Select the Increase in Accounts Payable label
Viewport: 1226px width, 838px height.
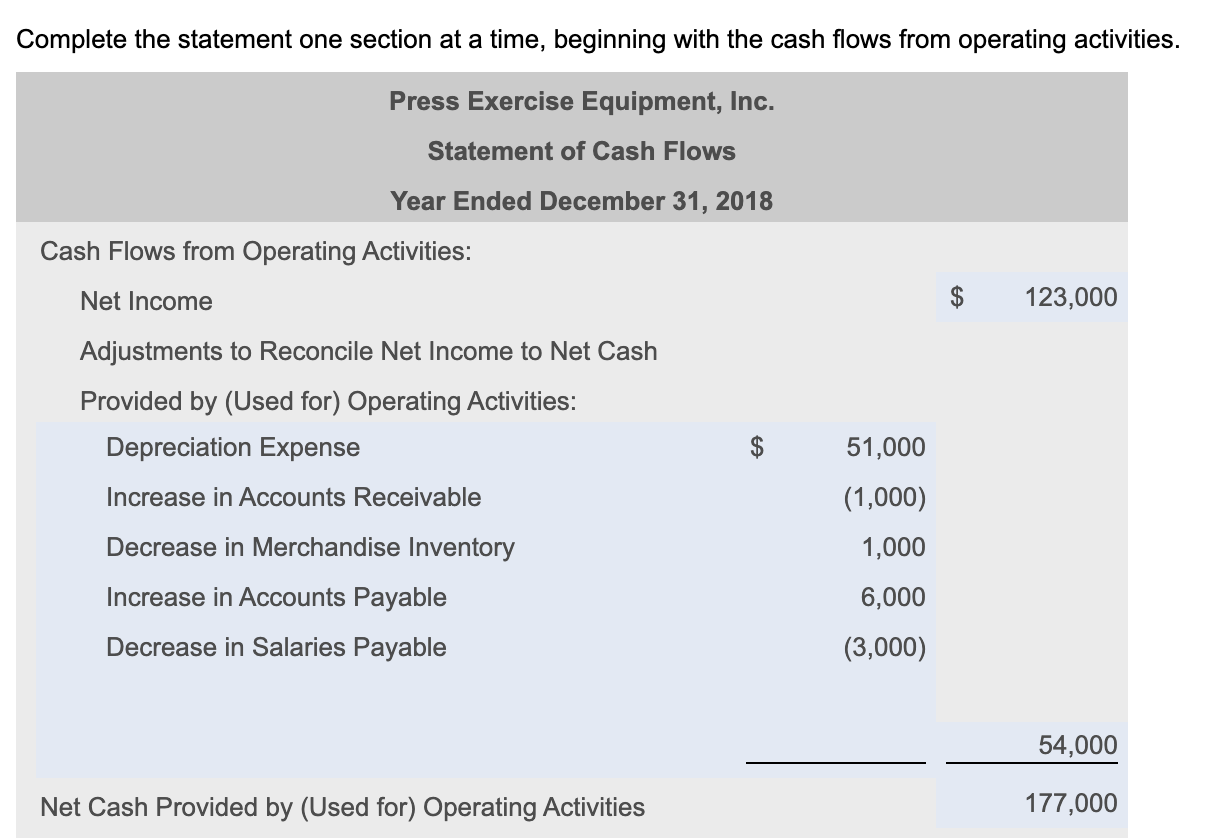click(x=276, y=597)
